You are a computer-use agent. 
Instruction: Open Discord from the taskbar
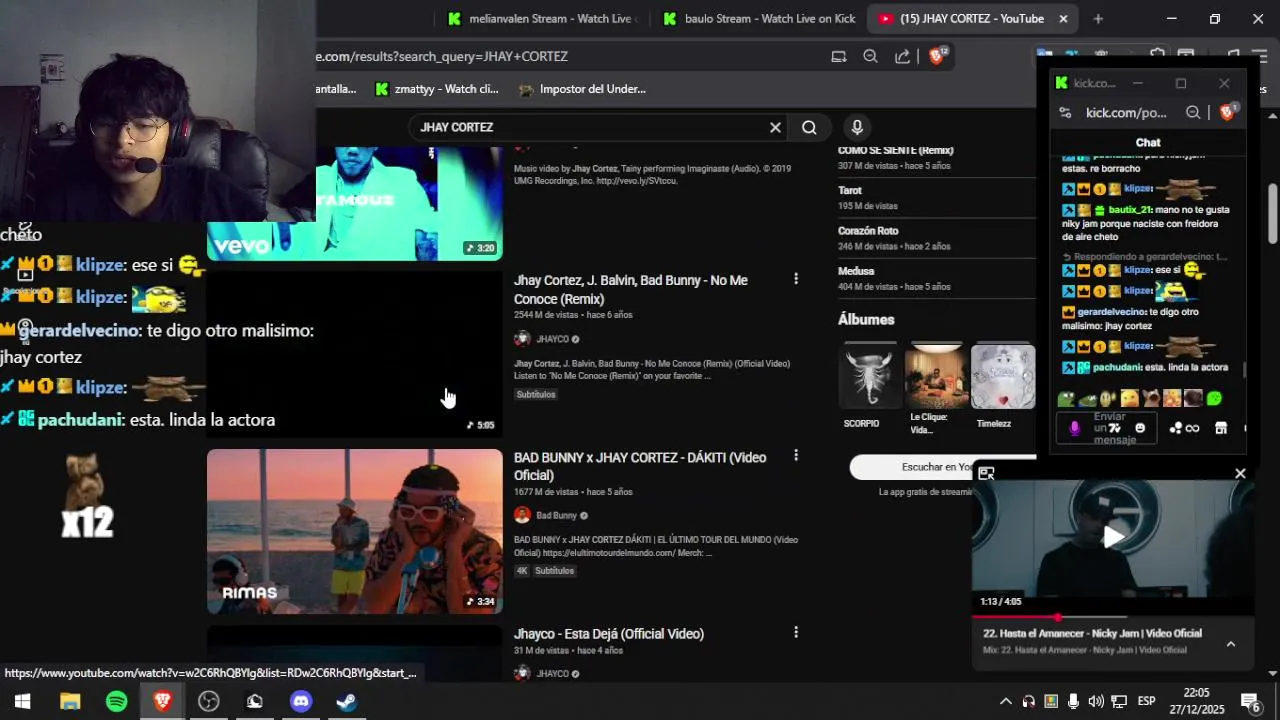coord(301,701)
